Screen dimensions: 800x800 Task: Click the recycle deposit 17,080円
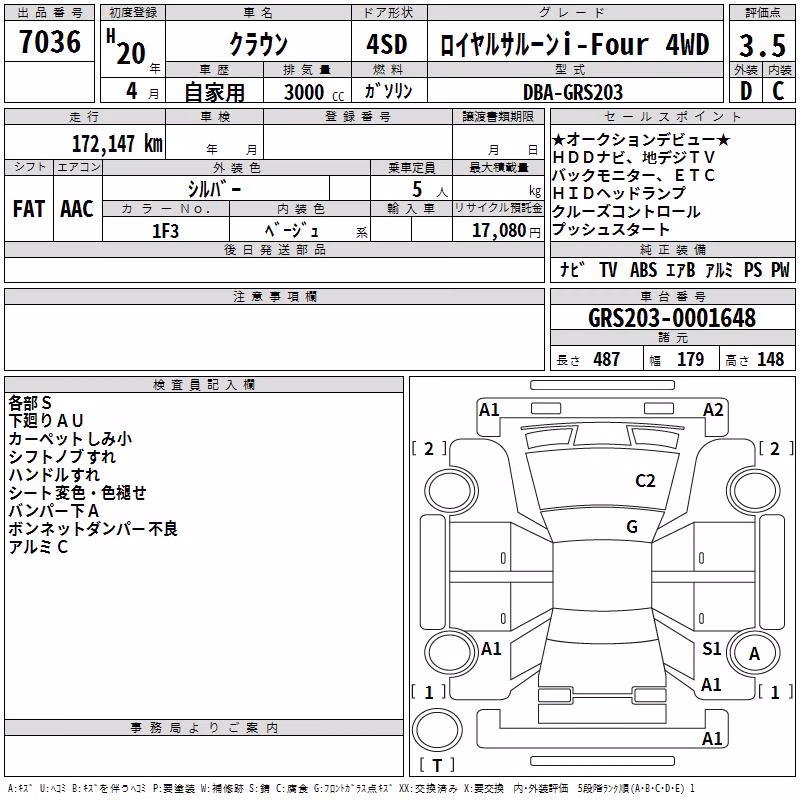(x=506, y=231)
